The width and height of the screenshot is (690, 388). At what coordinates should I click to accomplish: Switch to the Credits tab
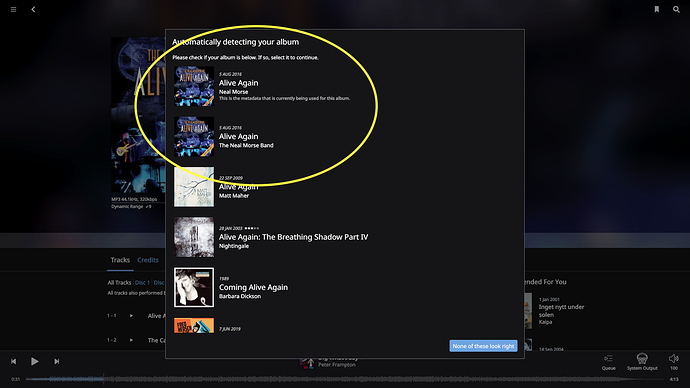pos(148,260)
